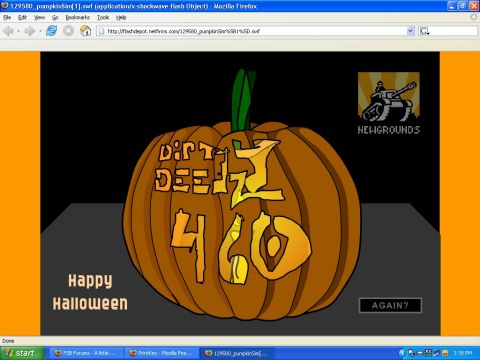Open the Bookmarks menu
This screenshot has height=360, width=480.
pos(78,17)
